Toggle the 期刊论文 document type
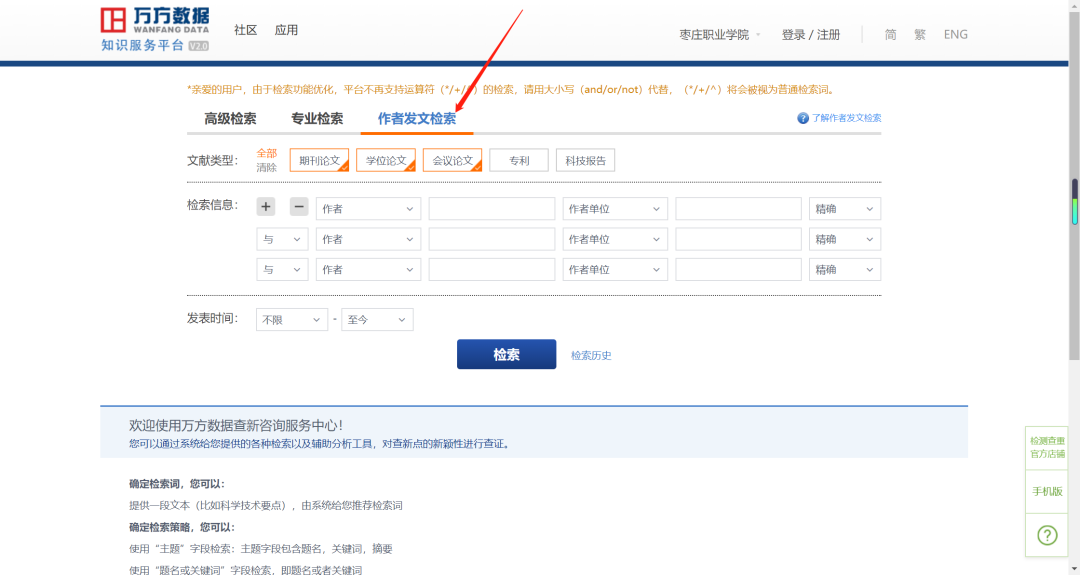The height and width of the screenshot is (575, 1080). pyautogui.click(x=320, y=160)
